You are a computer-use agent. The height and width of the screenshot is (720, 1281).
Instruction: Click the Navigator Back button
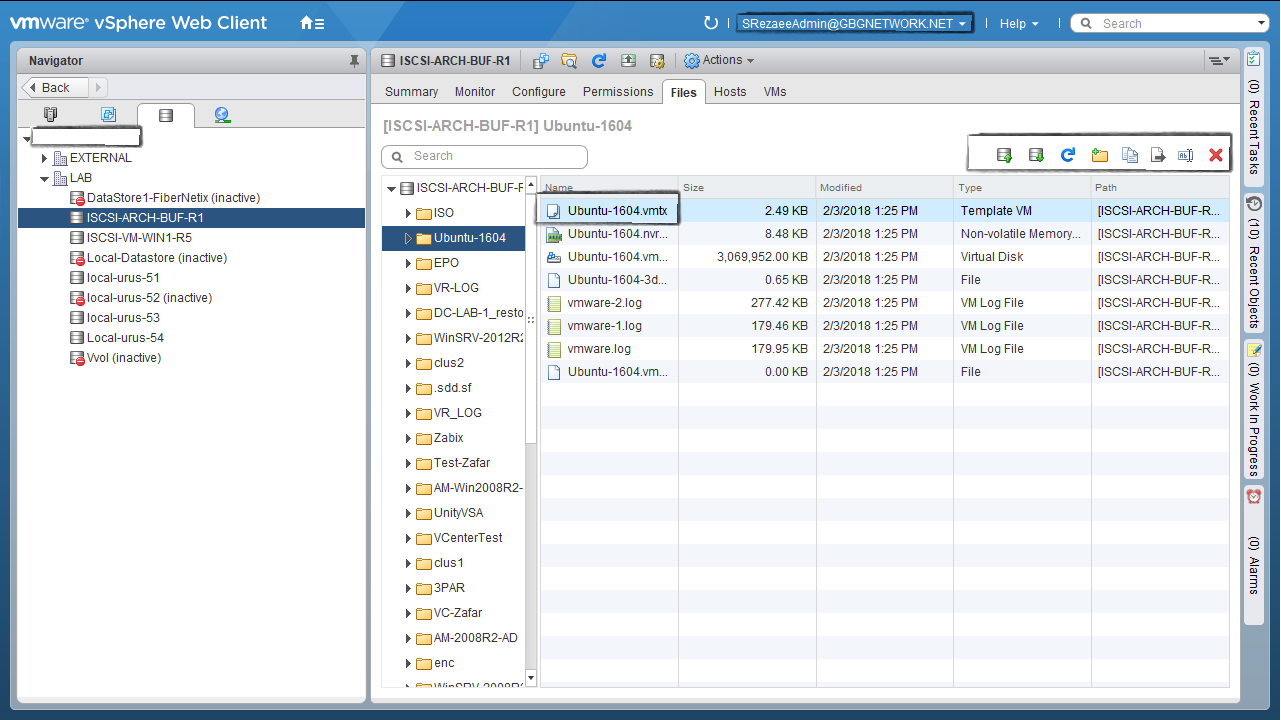55,88
